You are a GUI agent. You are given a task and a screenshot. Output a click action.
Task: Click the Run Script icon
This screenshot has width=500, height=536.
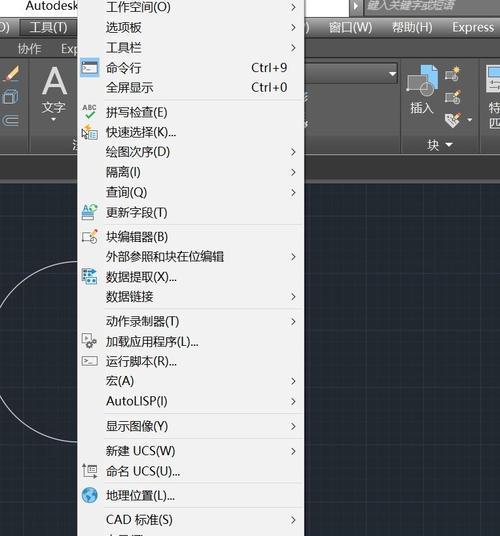click(x=90, y=361)
